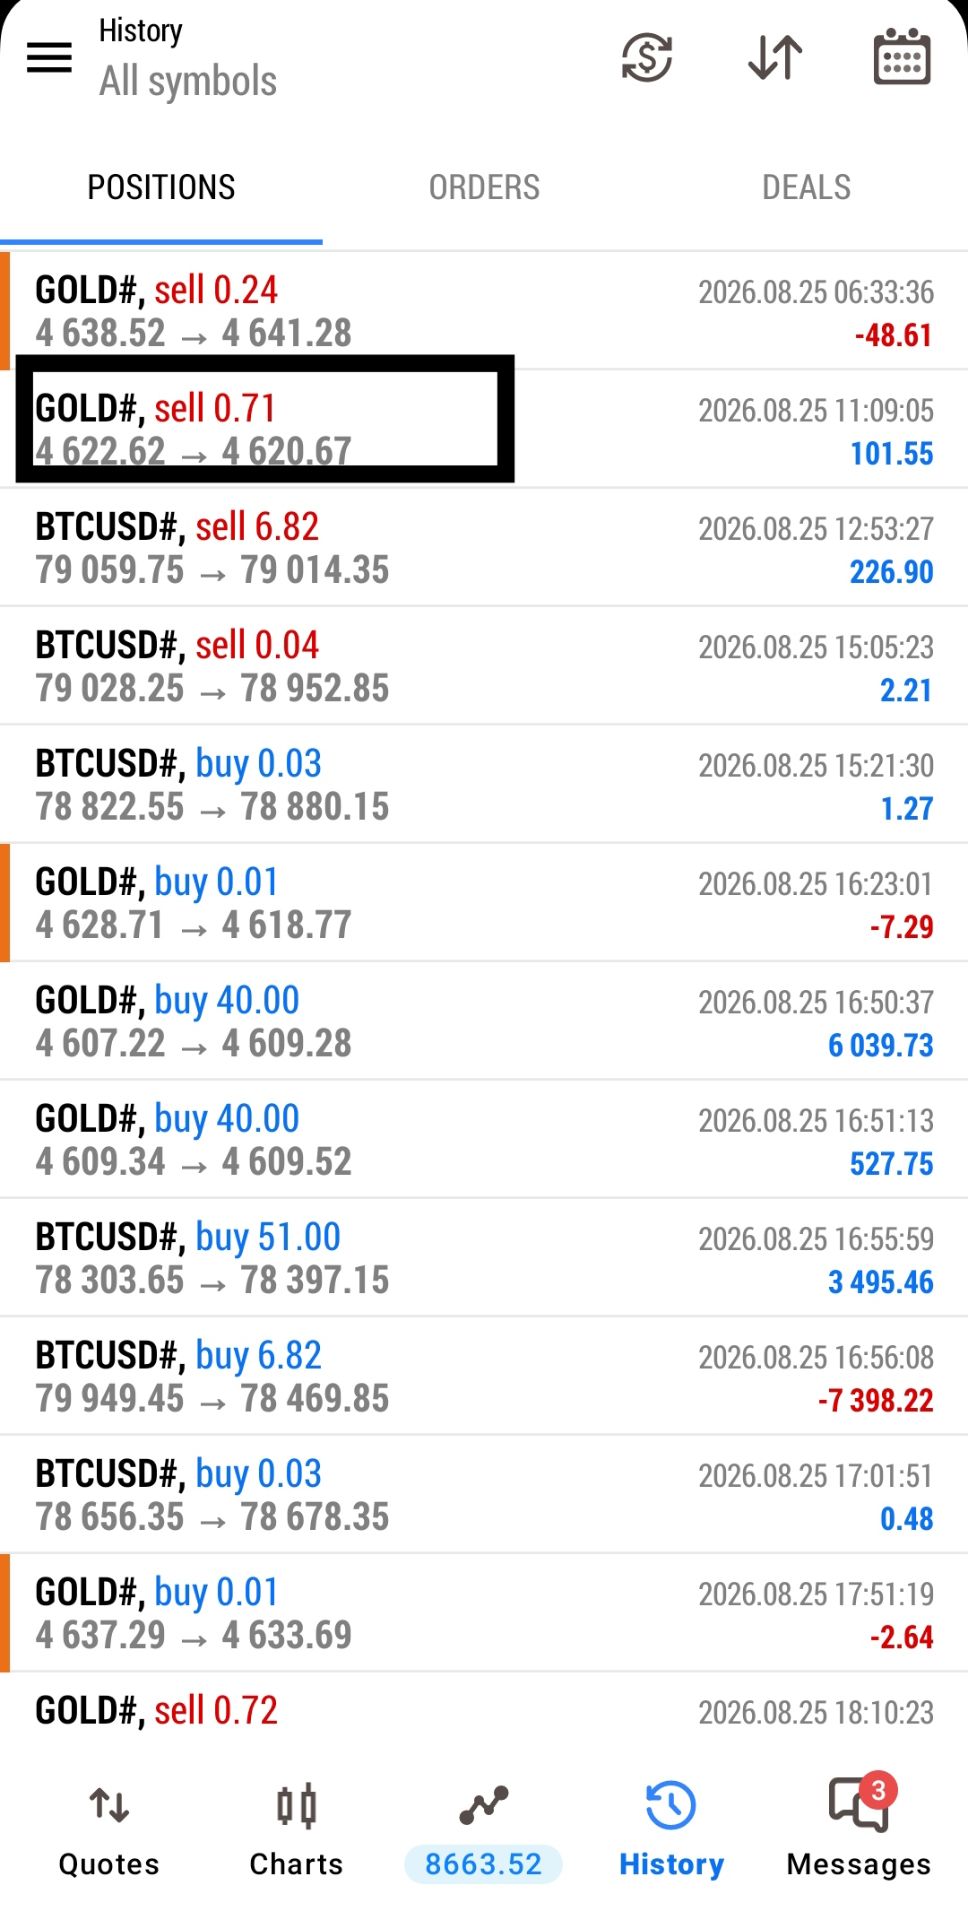Open the sort arrows icon
Screen dimensions: 968x1920
coord(775,57)
